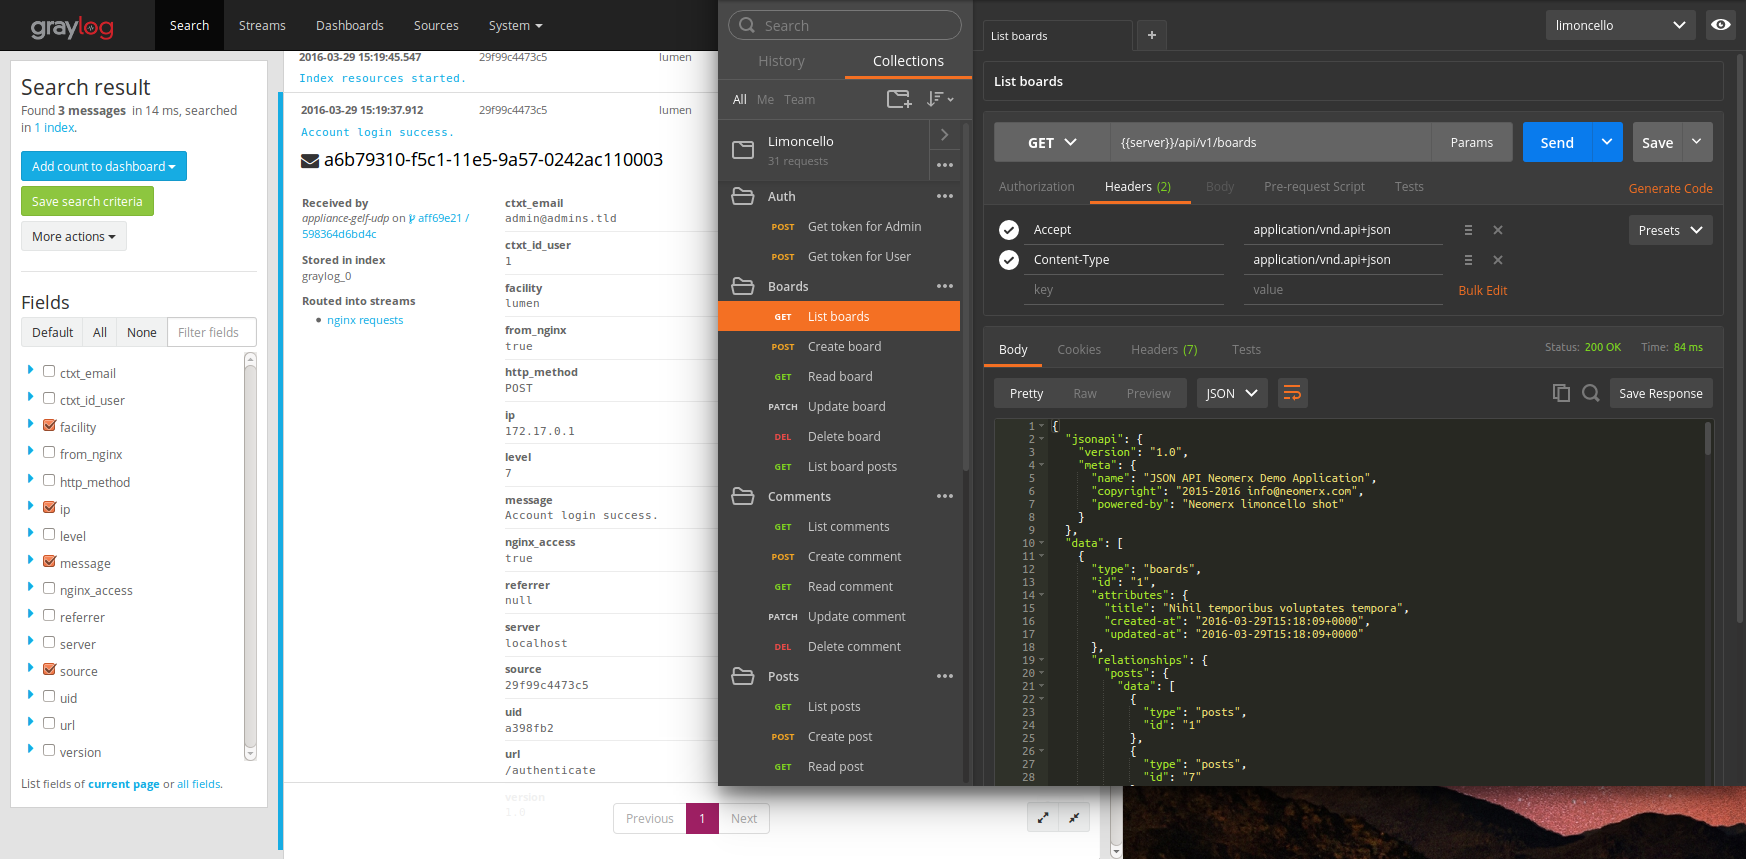The height and width of the screenshot is (859, 1746).
Task: Uncheck the message field checkbox
Action: point(49,561)
